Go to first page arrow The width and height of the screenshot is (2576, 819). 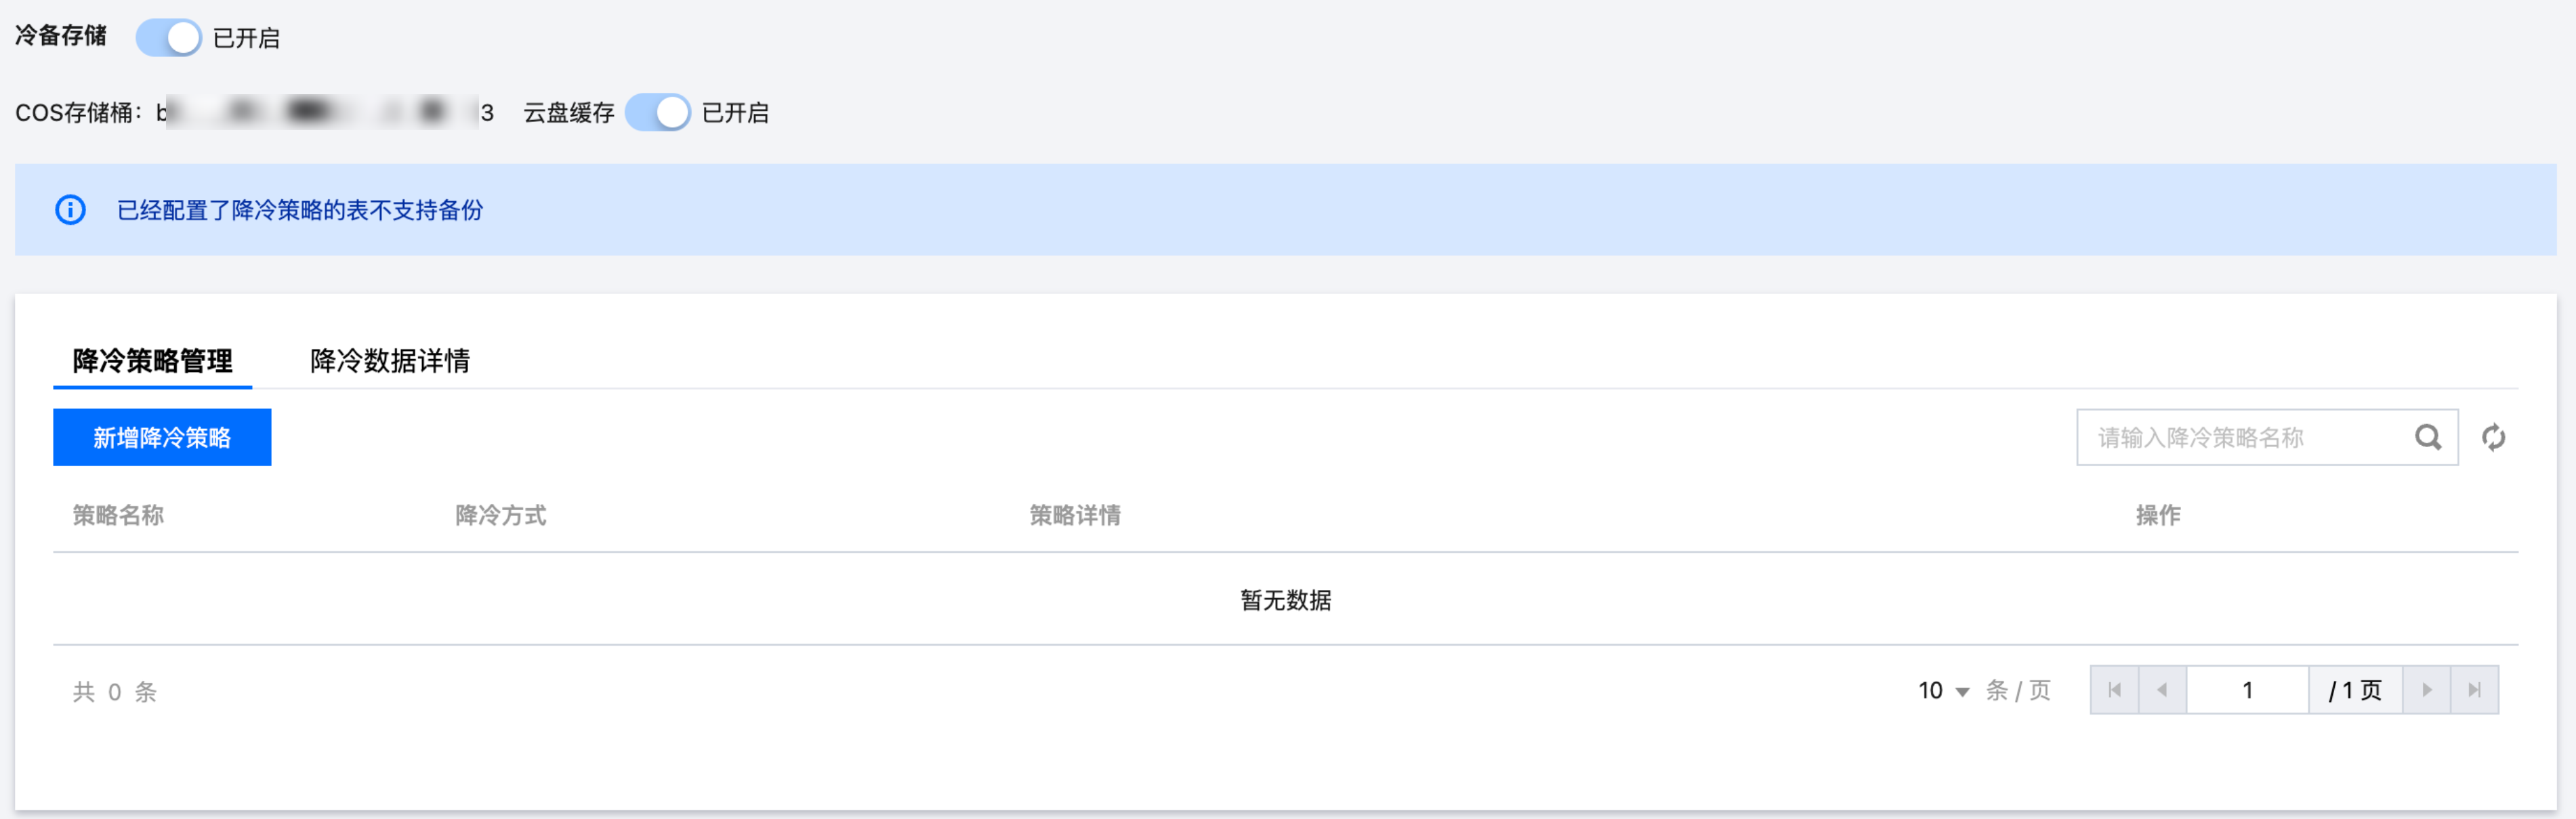[2114, 690]
